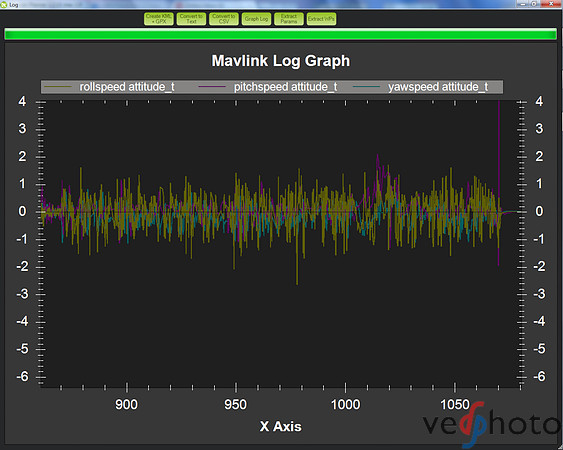Select yawspeed attitude_t legend entry
The height and width of the screenshot is (450, 563).
(438, 87)
